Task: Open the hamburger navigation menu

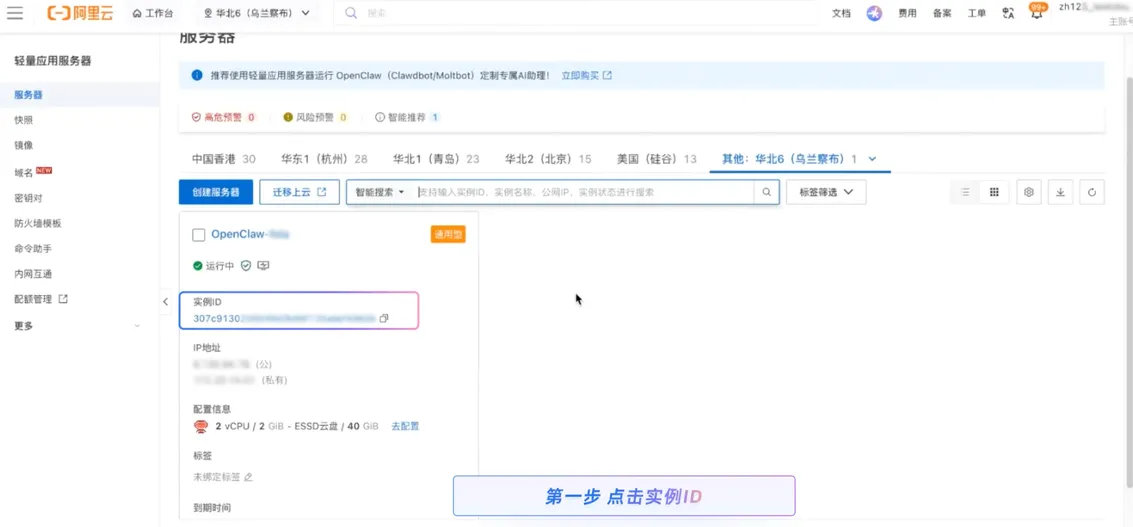Action: [14, 13]
